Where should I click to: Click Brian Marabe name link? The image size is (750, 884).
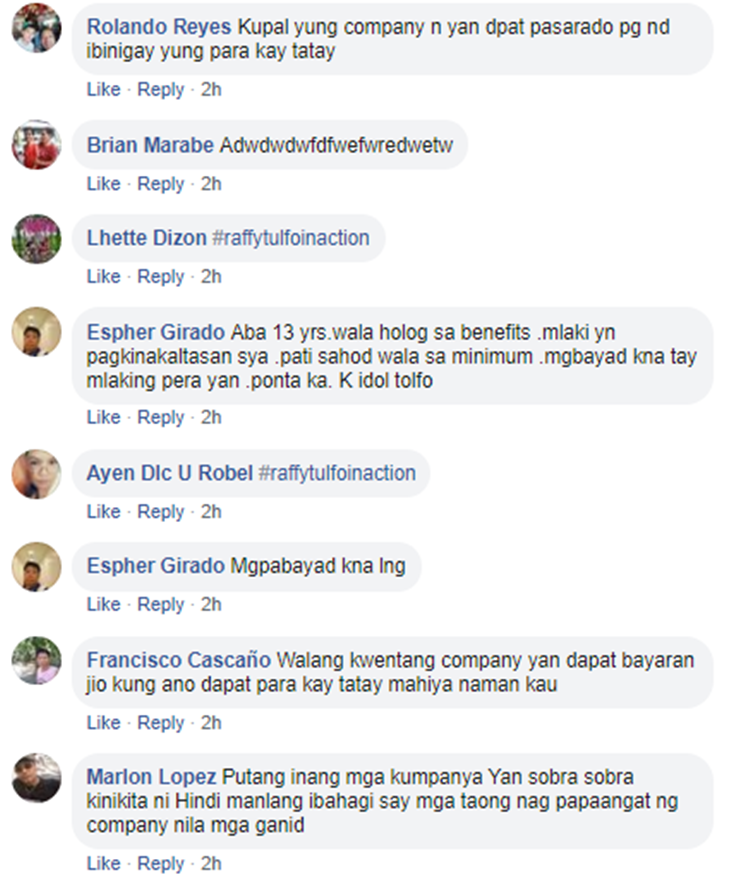(150, 145)
